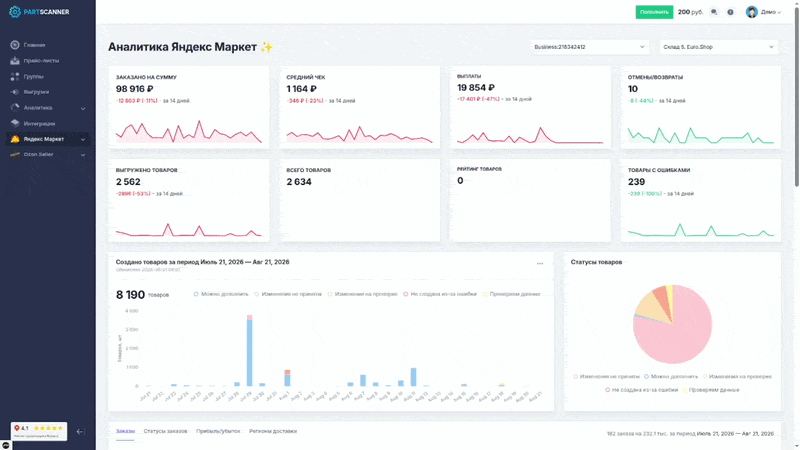Click the Выплаты sparkline chart

click(x=530, y=135)
